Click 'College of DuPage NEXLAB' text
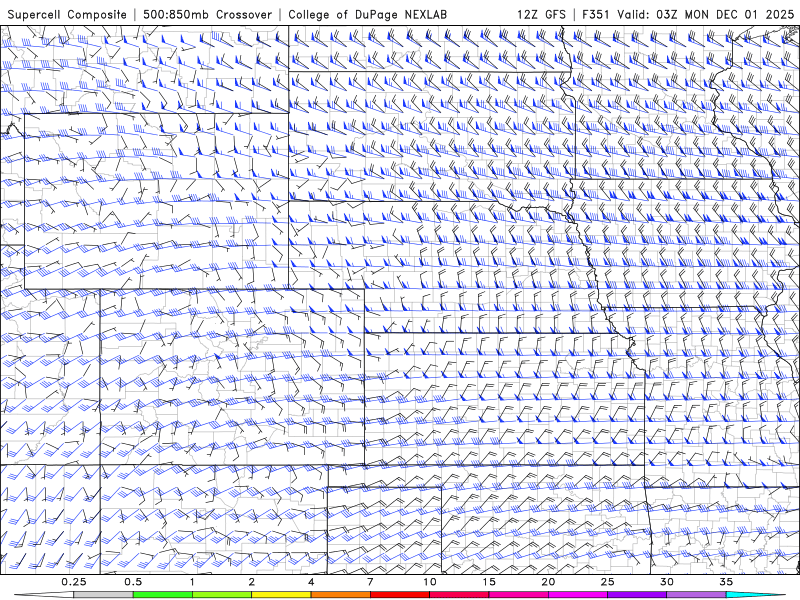Image resolution: width=800 pixels, height=600 pixels. tap(367, 14)
